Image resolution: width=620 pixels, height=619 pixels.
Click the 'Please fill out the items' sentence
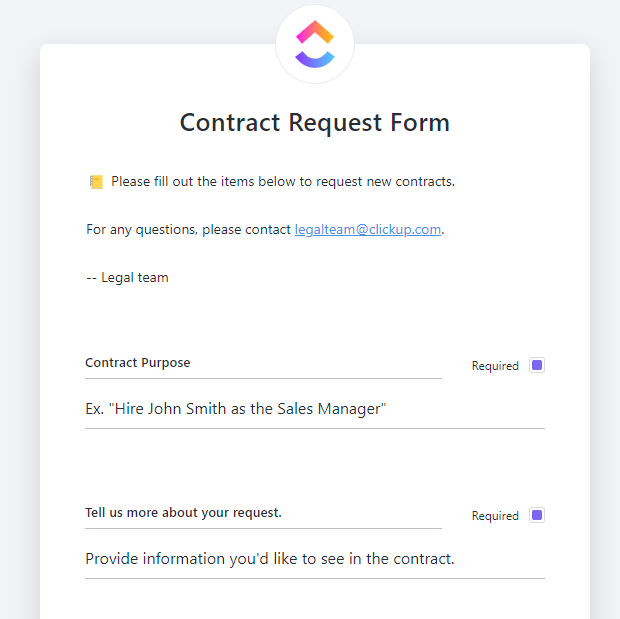click(x=283, y=182)
